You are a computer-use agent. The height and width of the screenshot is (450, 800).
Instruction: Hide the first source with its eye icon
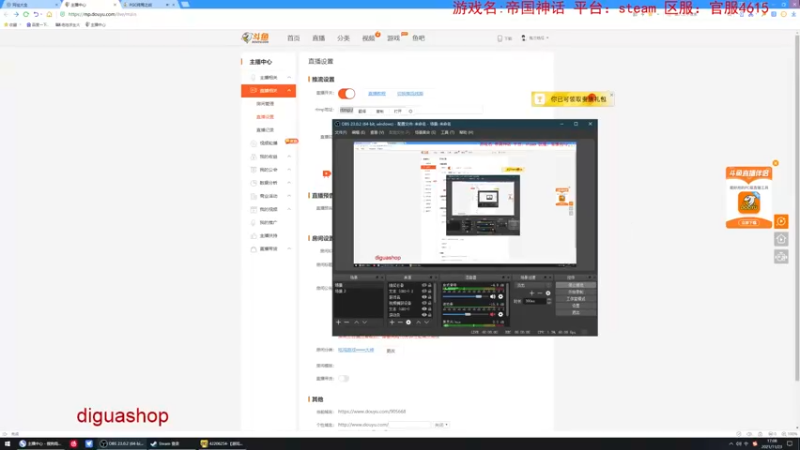click(424, 285)
